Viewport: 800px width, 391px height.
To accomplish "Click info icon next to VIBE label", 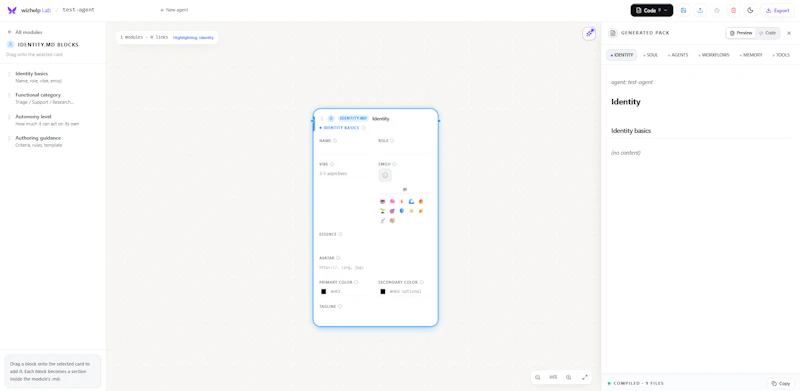I will [332, 164].
